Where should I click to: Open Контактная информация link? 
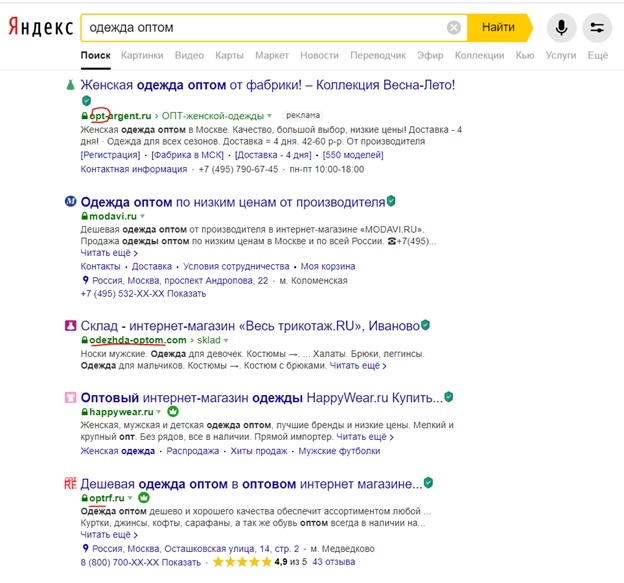coord(134,169)
